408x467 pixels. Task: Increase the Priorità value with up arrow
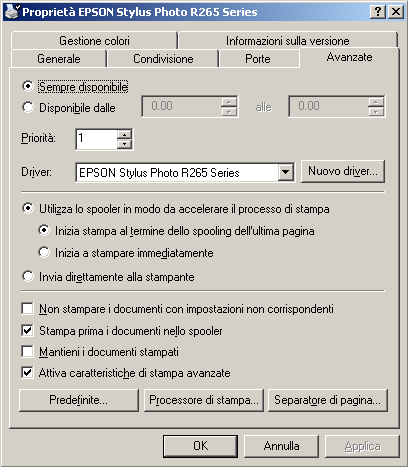tap(125, 135)
